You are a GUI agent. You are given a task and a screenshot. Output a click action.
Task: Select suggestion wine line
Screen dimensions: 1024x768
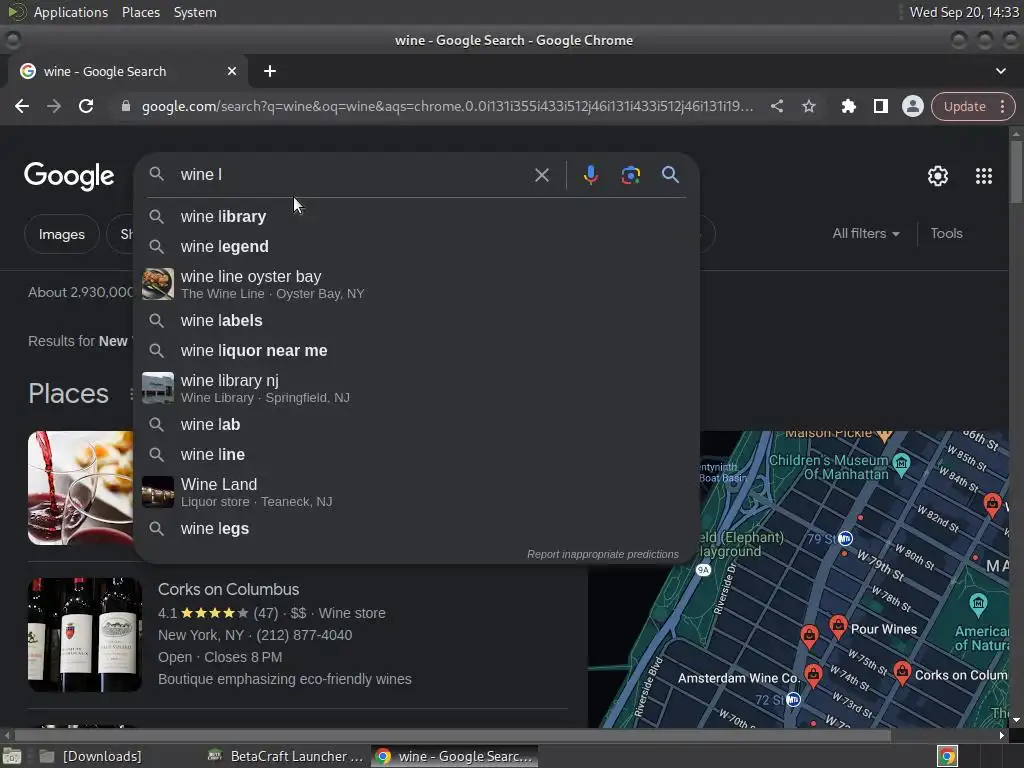coord(417,455)
